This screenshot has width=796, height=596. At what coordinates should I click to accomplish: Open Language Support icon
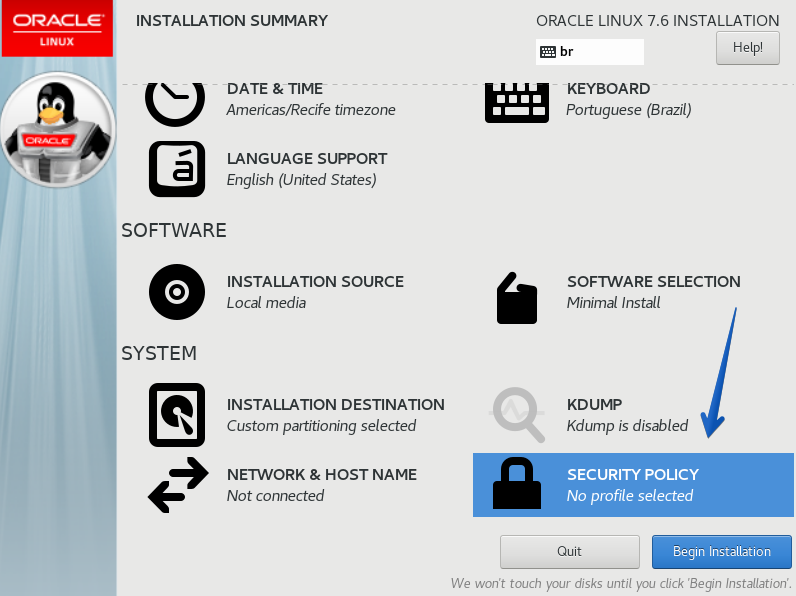pyautogui.click(x=177, y=168)
